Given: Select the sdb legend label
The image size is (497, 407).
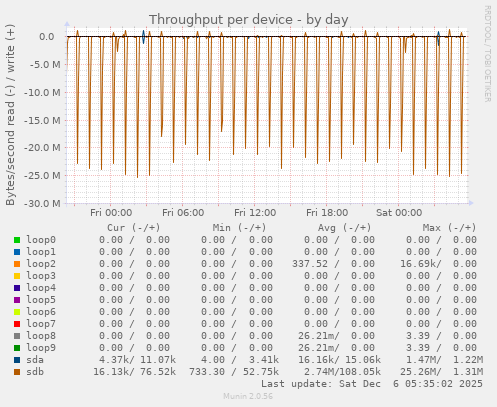Looking at the screenshot, I should (x=35, y=372).
